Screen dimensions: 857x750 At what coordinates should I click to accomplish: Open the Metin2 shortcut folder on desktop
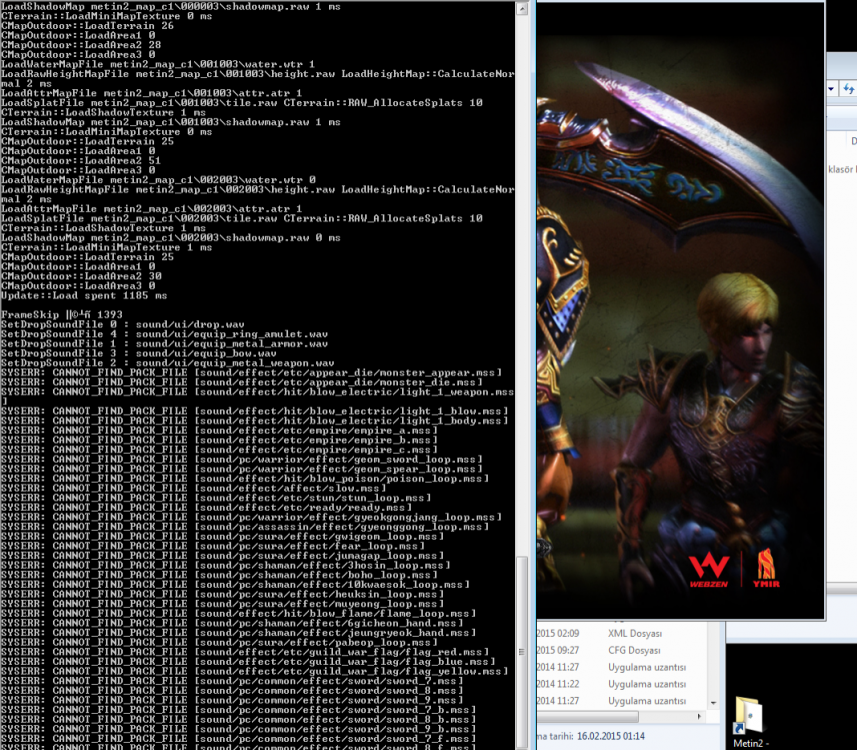point(749,722)
